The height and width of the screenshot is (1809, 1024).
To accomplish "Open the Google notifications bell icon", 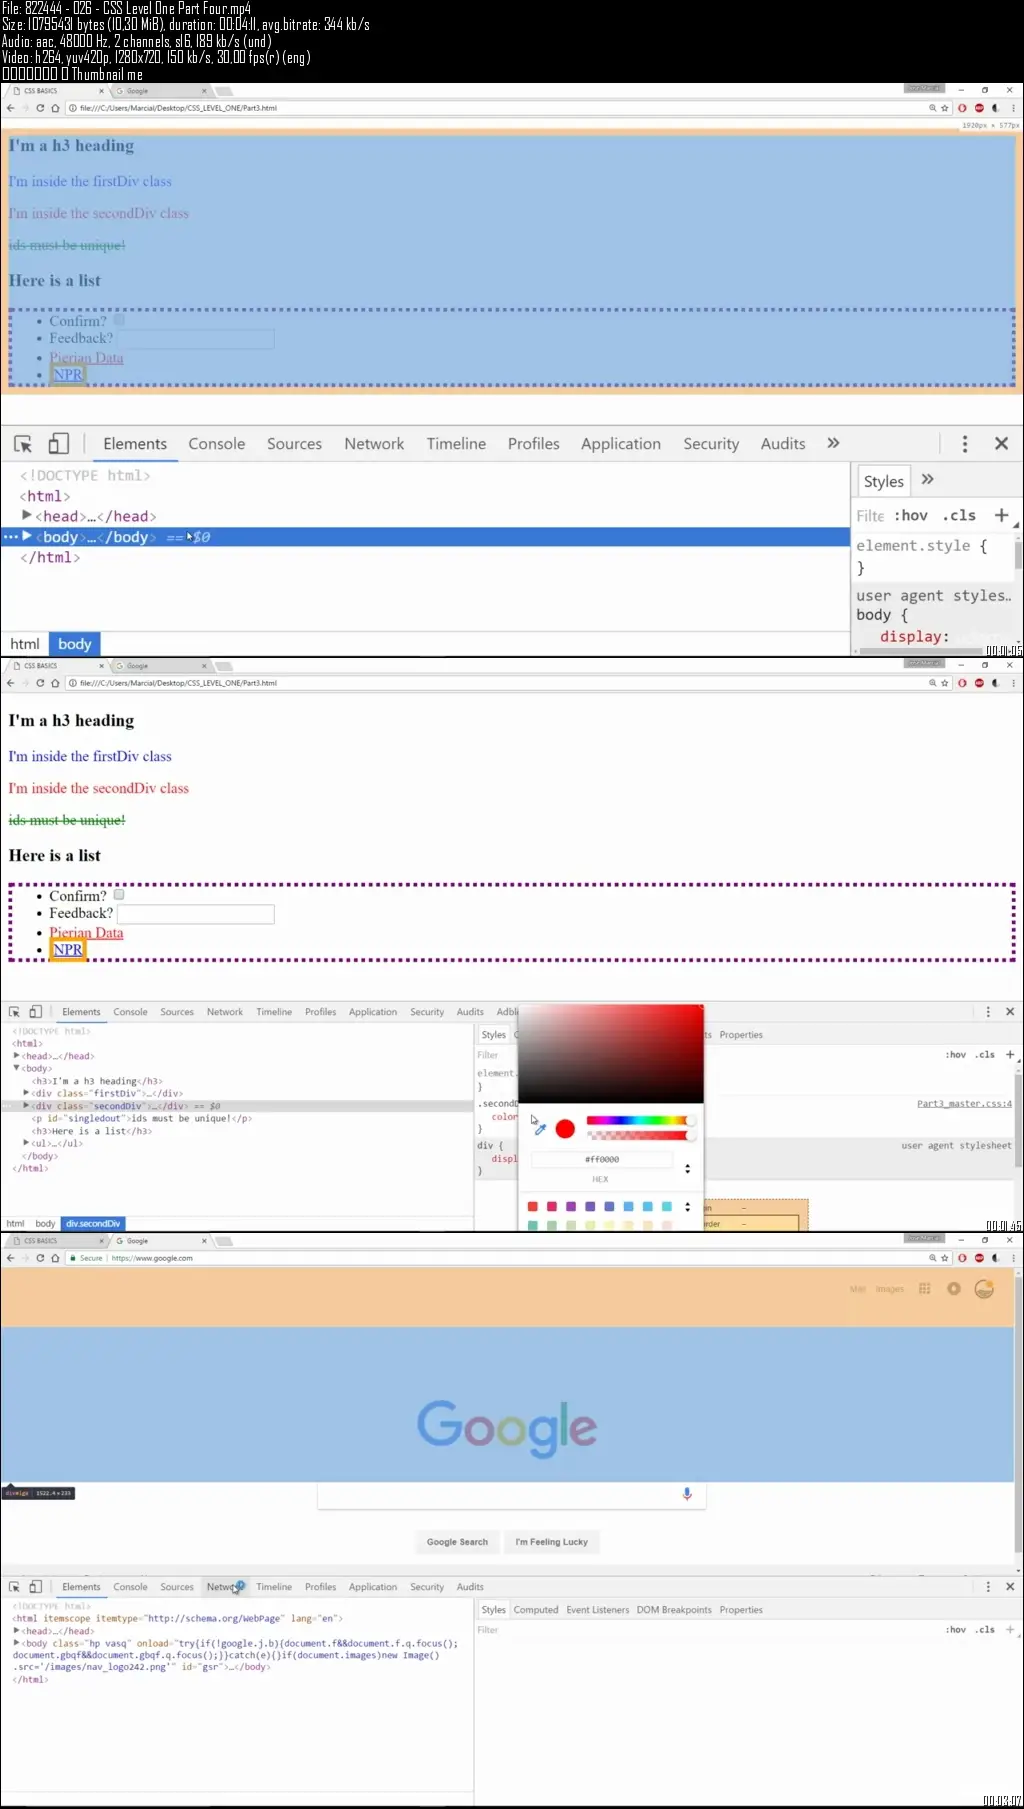I will coord(954,1289).
